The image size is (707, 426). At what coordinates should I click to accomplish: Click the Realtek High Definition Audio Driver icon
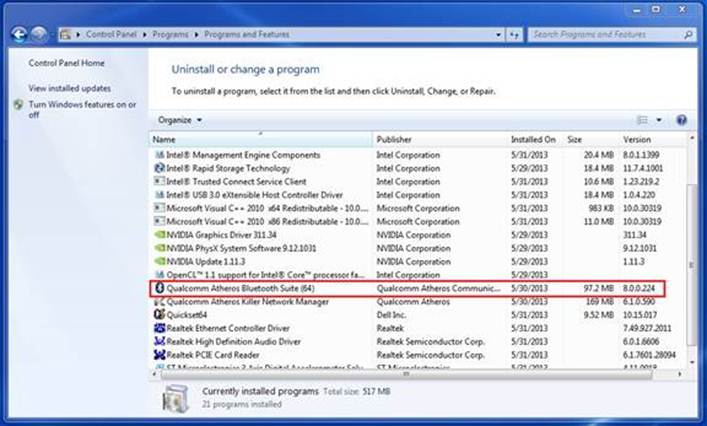pyautogui.click(x=159, y=341)
